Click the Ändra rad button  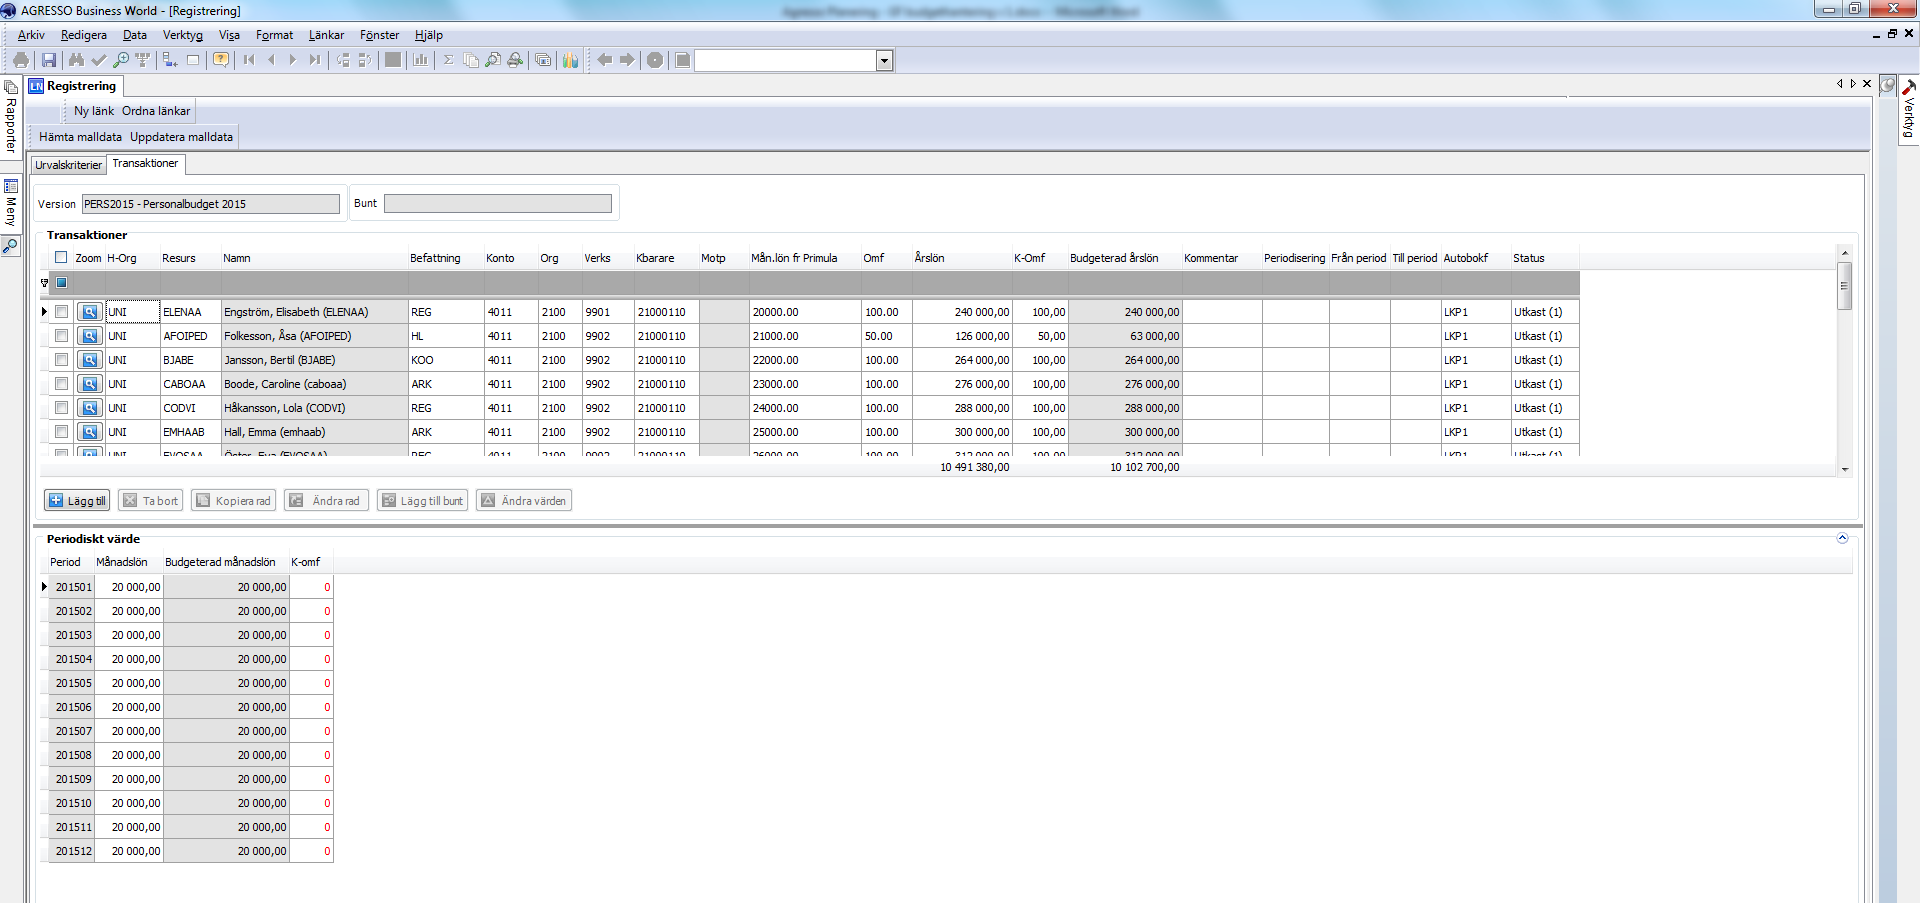[326, 501]
